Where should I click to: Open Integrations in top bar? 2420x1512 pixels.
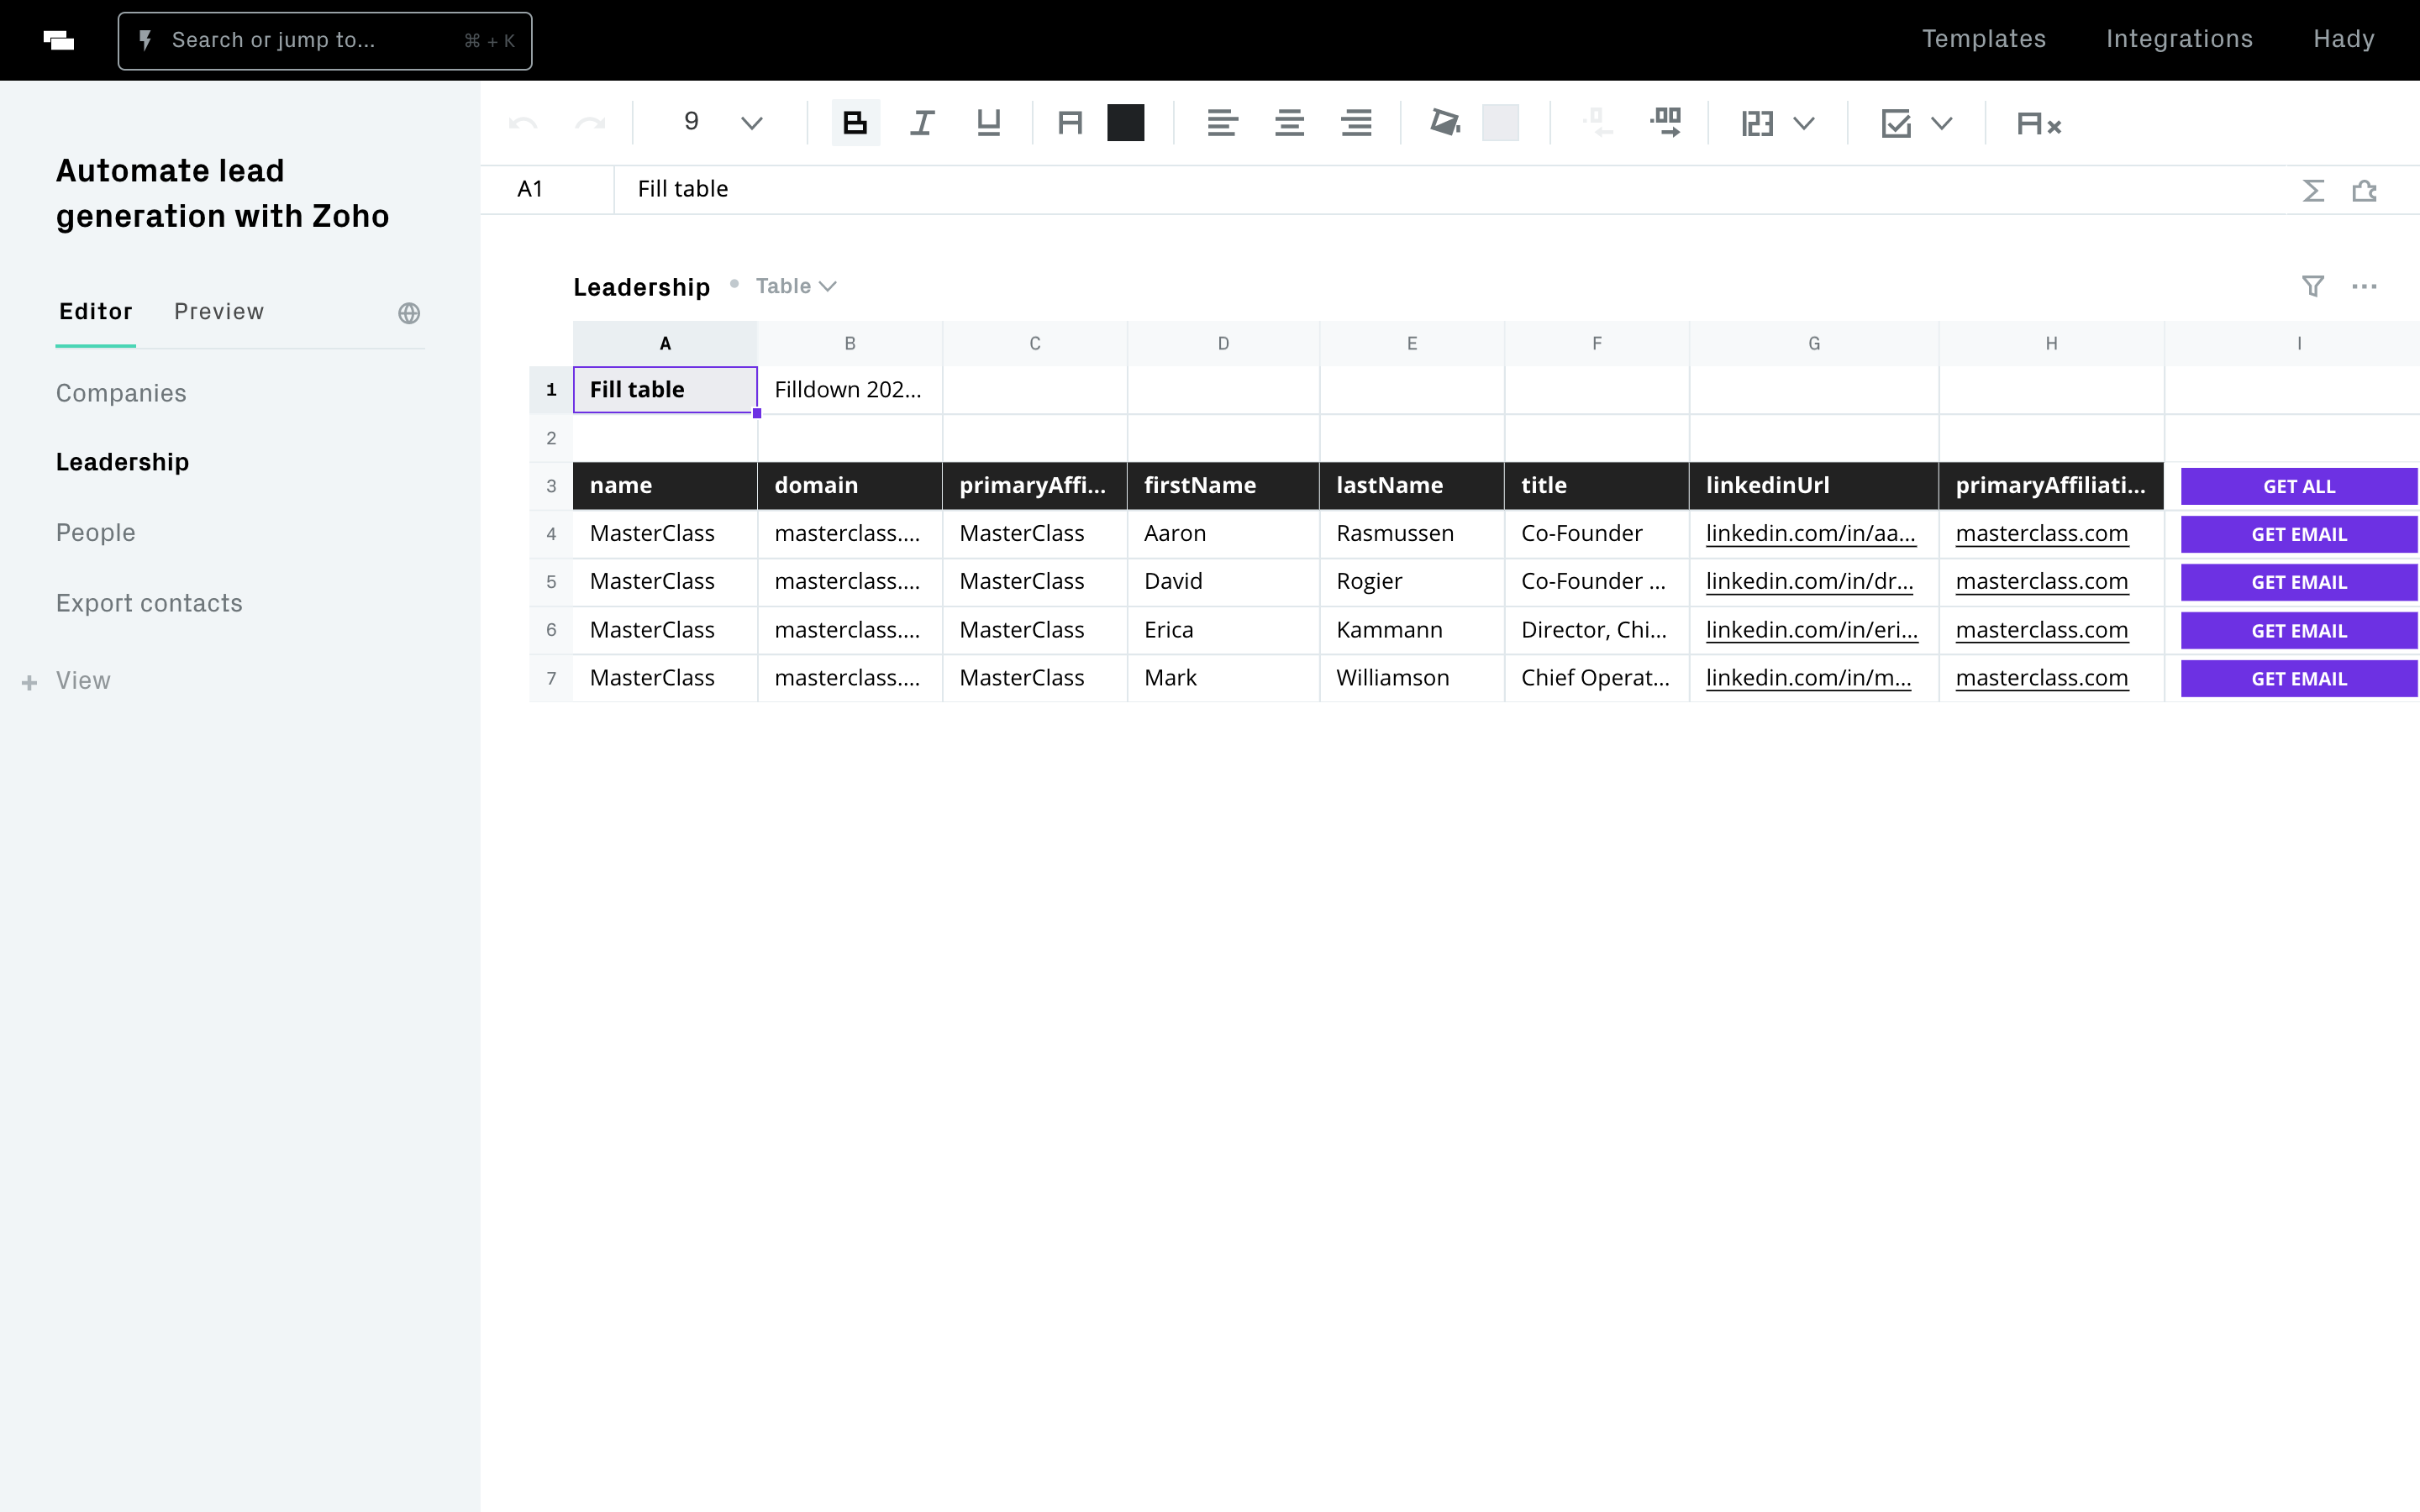pyautogui.click(x=2179, y=39)
